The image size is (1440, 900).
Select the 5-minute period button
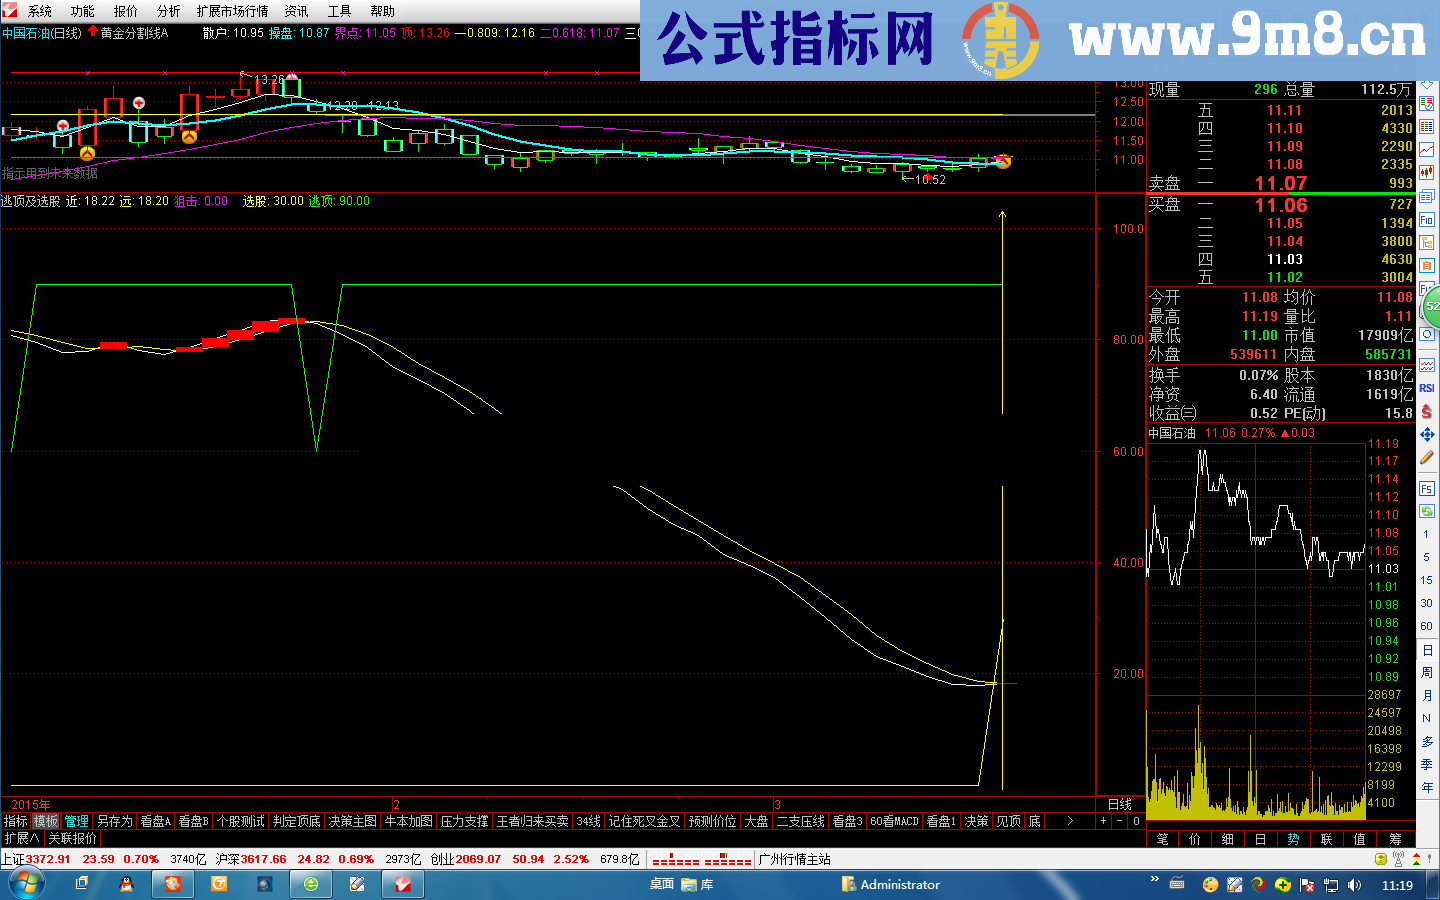(x=1427, y=558)
